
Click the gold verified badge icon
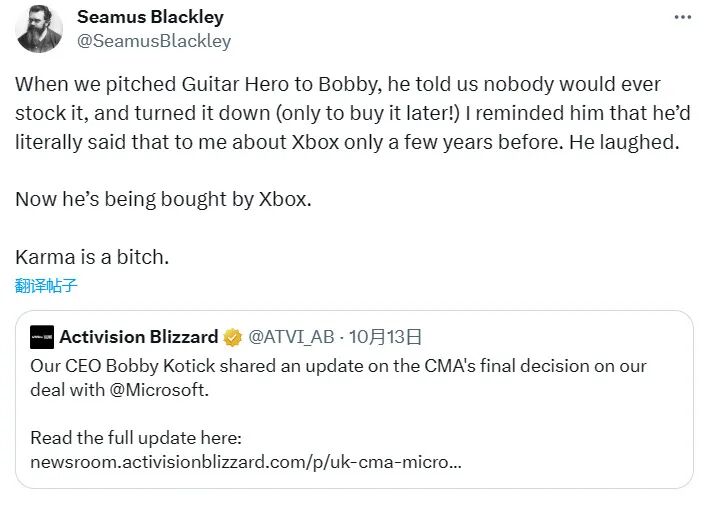[x=232, y=336]
